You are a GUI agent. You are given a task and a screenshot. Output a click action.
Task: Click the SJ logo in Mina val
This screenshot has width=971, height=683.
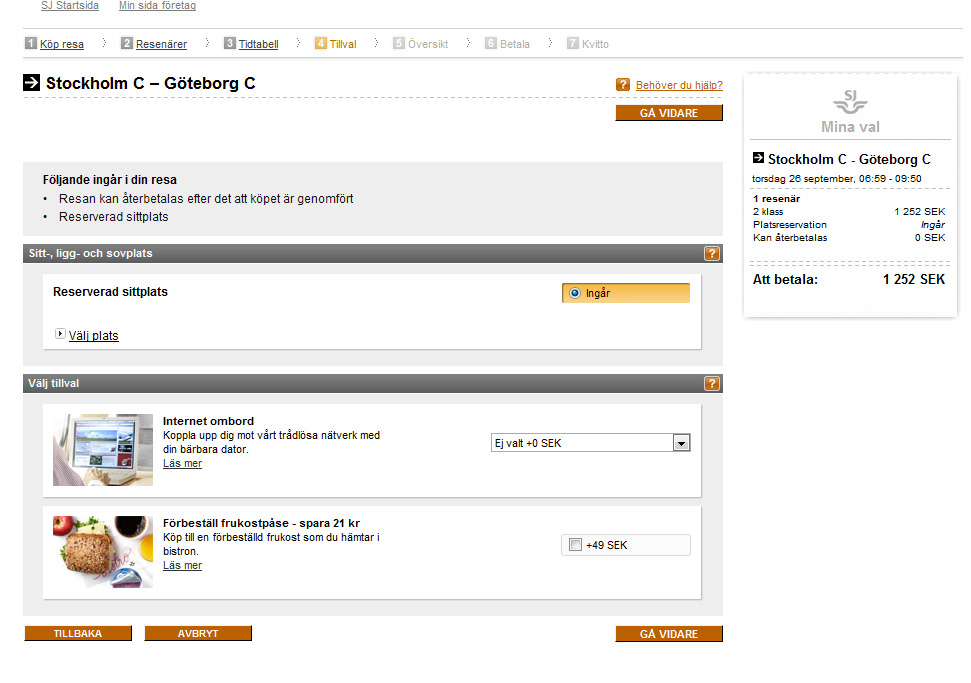click(850, 101)
